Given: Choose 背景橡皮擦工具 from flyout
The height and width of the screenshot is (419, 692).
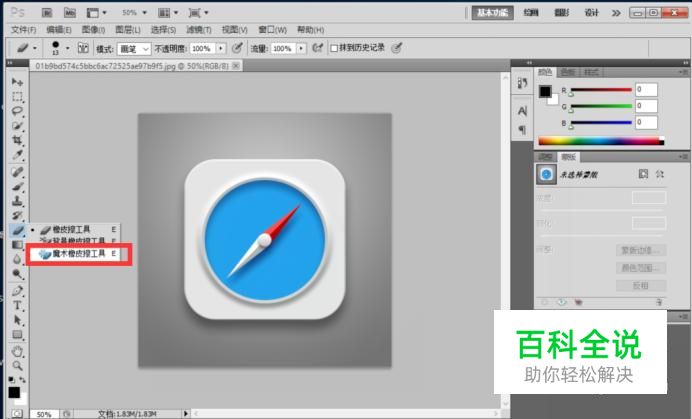Looking at the screenshot, I should pos(75,241).
